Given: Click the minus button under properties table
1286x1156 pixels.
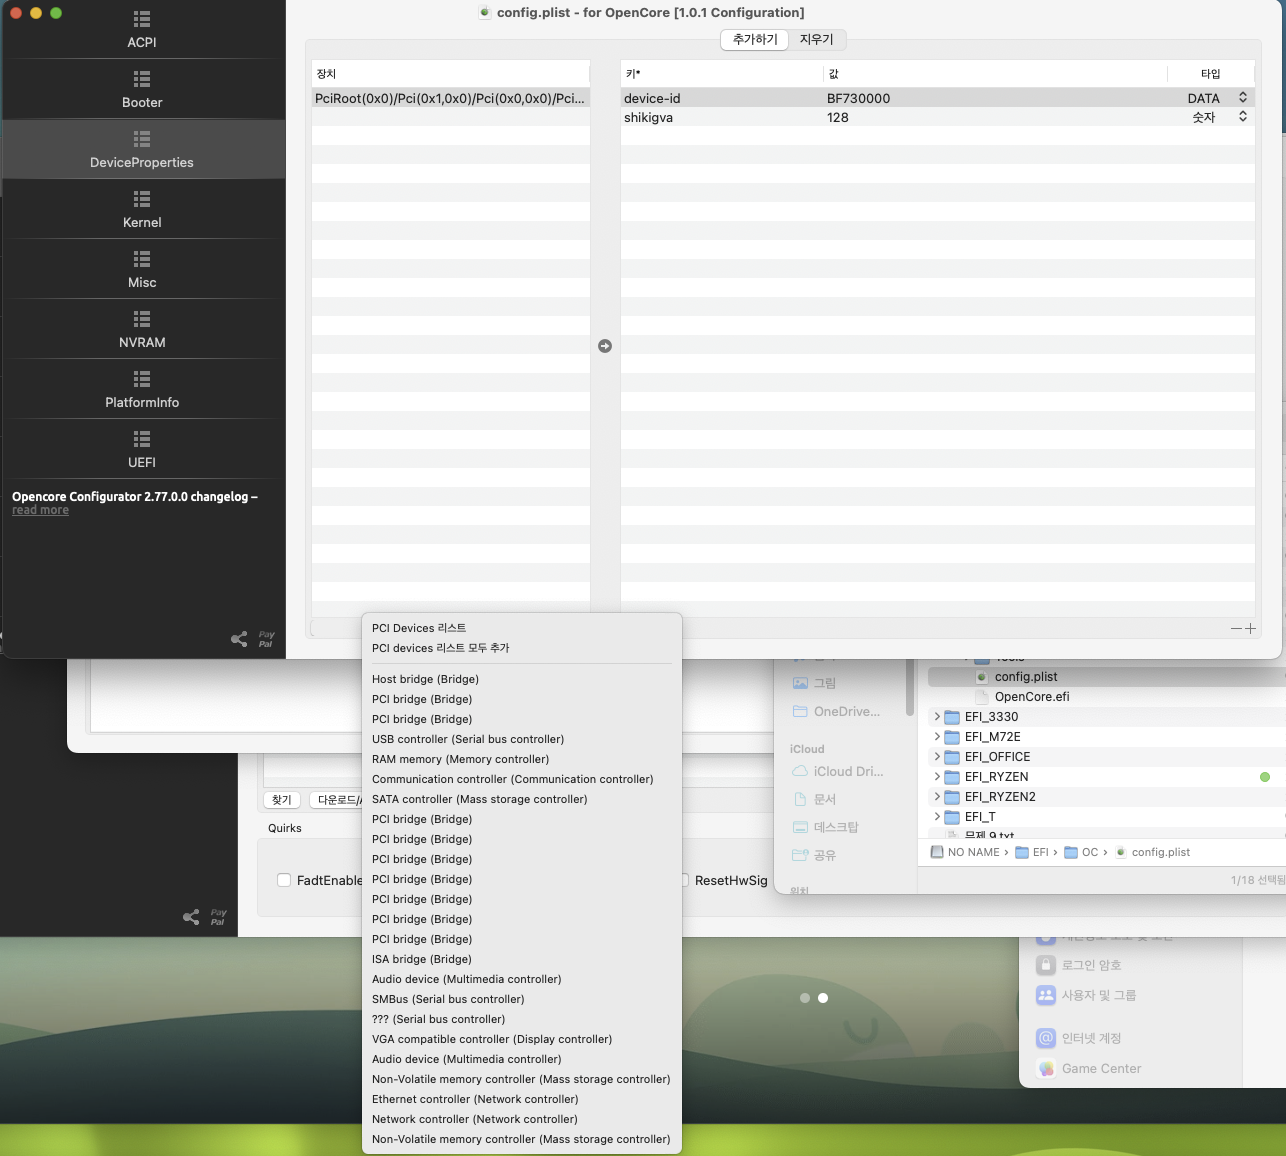Looking at the screenshot, I should click(x=1236, y=628).
